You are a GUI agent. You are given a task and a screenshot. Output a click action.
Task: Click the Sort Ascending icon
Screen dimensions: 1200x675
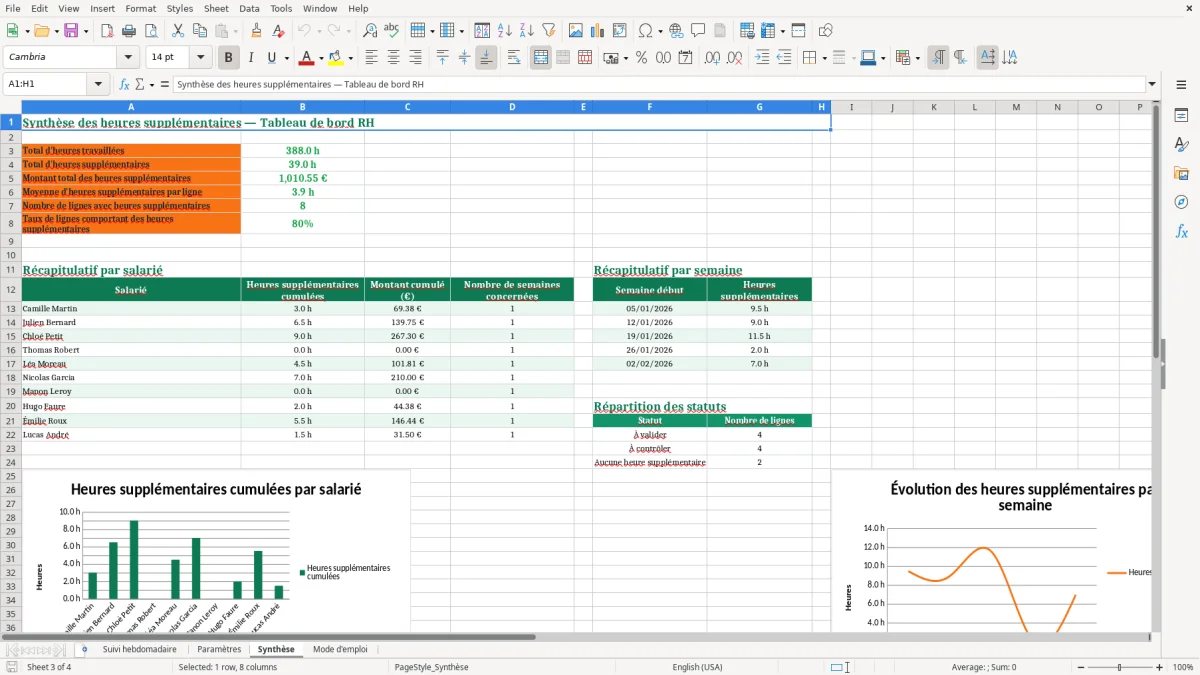coord(505,31)
